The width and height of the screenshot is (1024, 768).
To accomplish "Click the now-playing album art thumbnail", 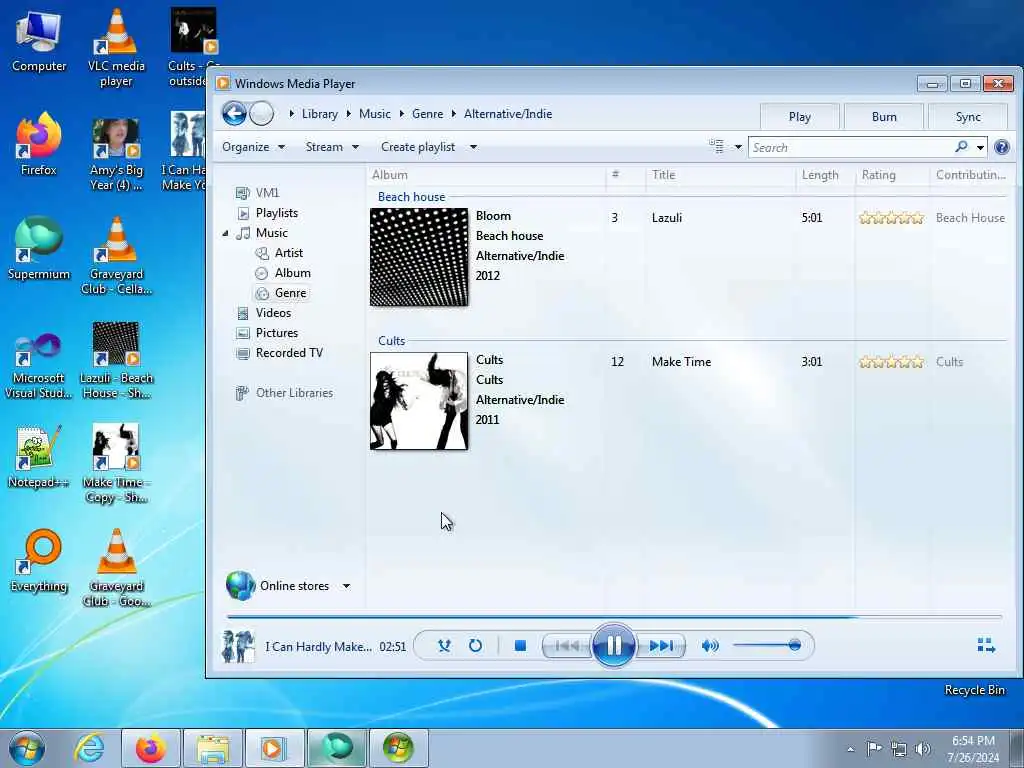I will click(239, 646).
